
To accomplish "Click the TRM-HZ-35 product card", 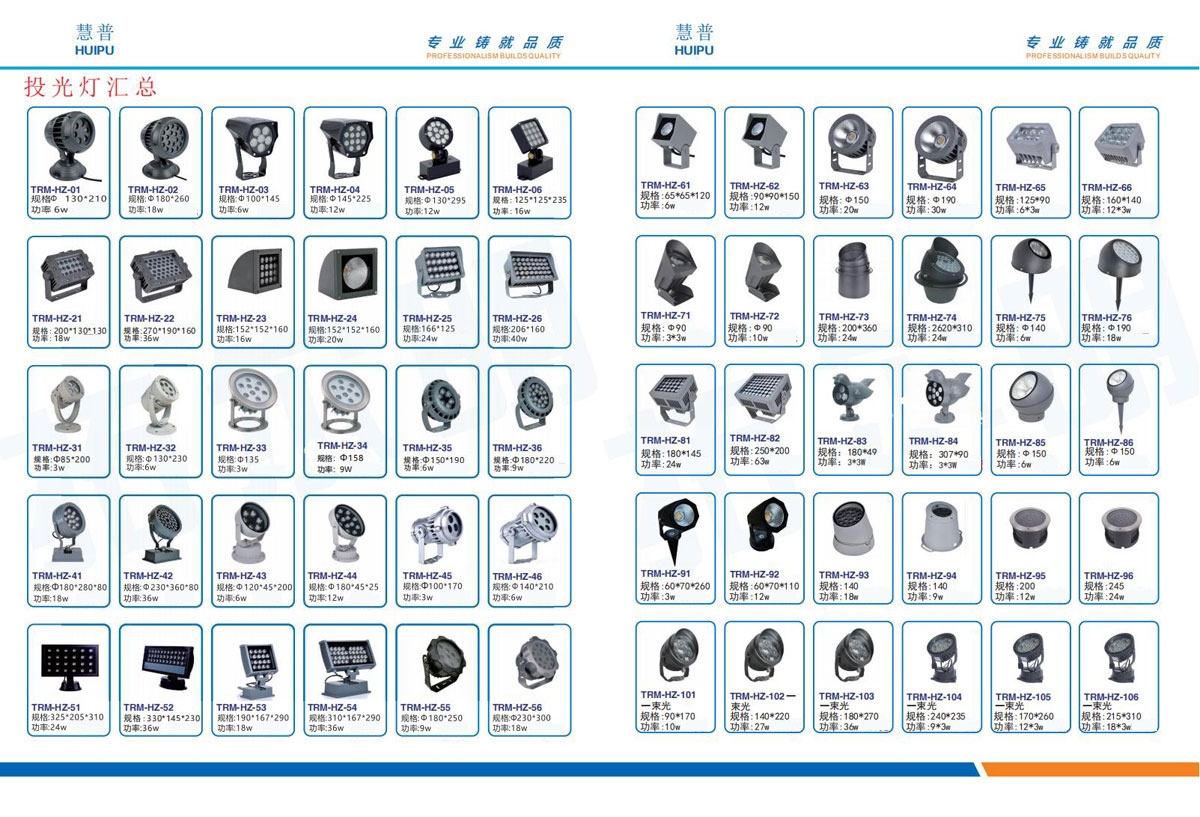I will coord(437,421).
